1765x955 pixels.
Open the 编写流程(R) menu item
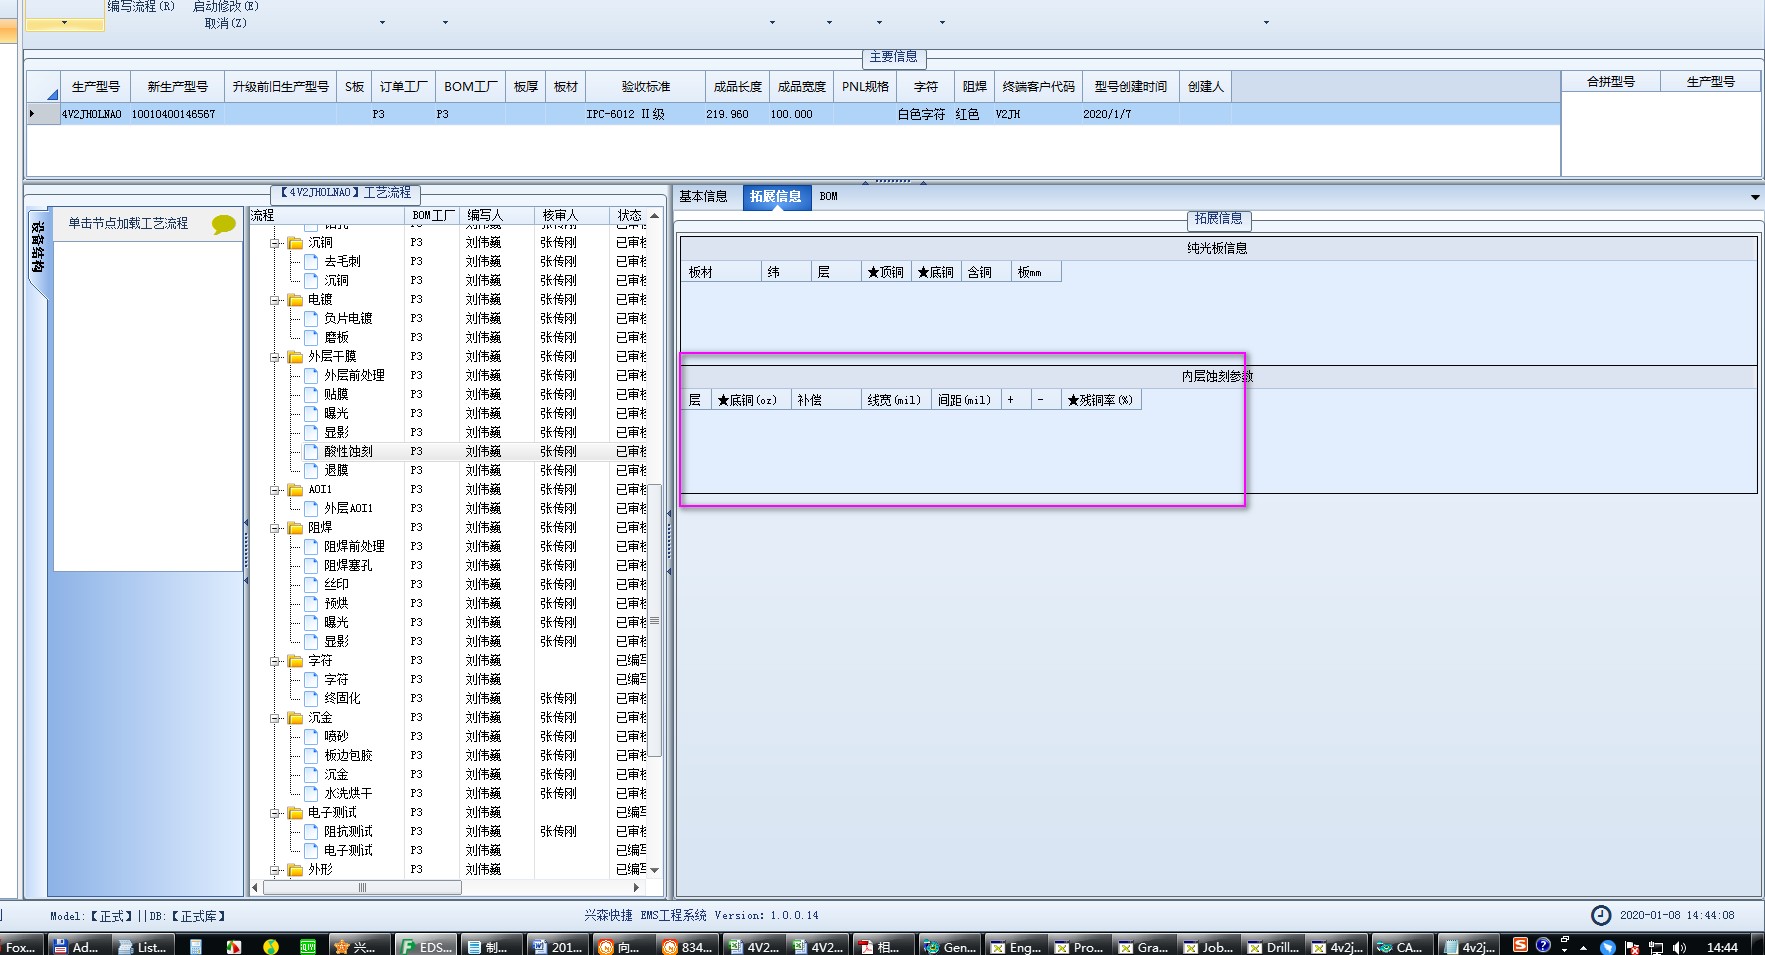[x=141, y=6]
